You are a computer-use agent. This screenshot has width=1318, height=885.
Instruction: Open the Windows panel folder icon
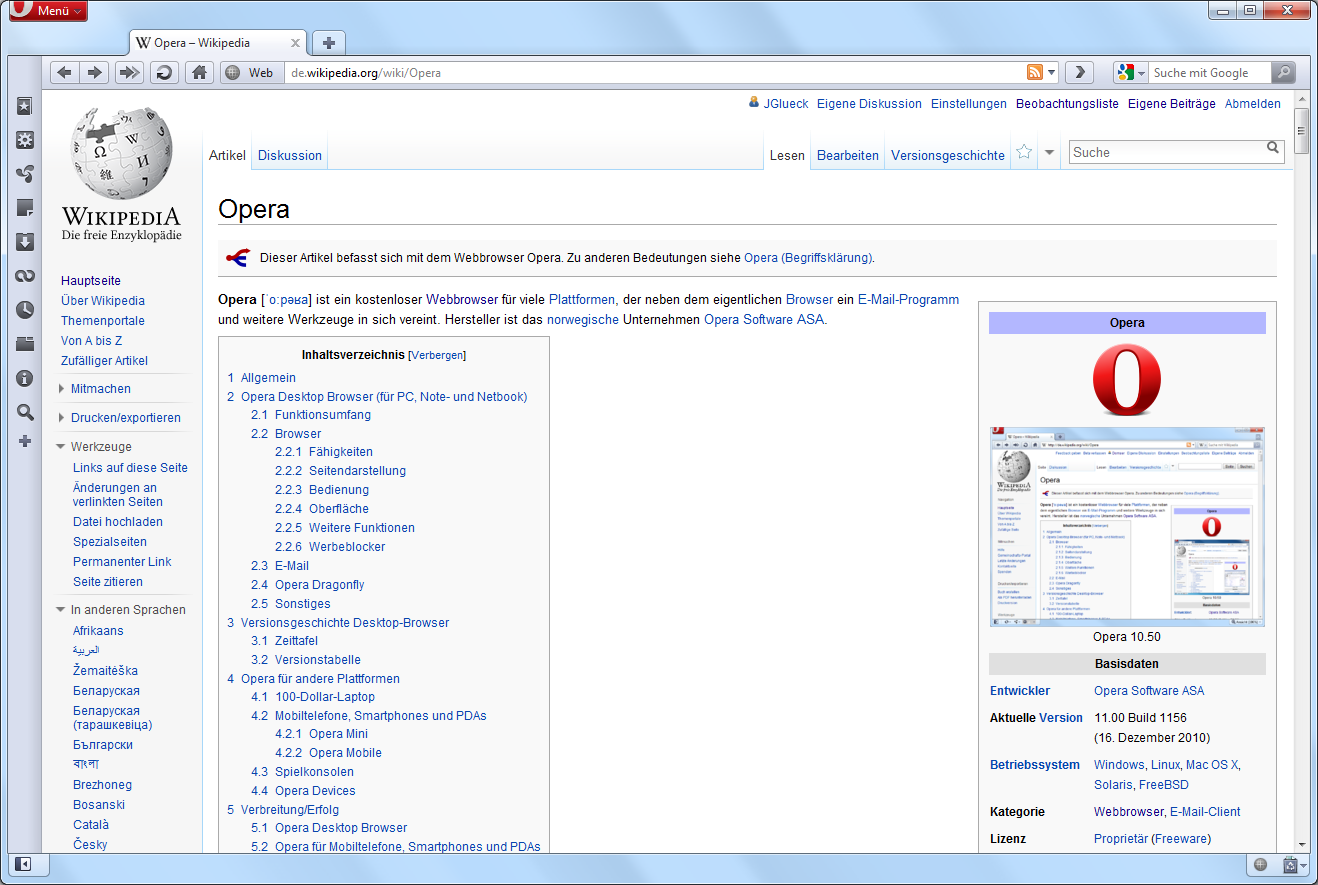25,344
